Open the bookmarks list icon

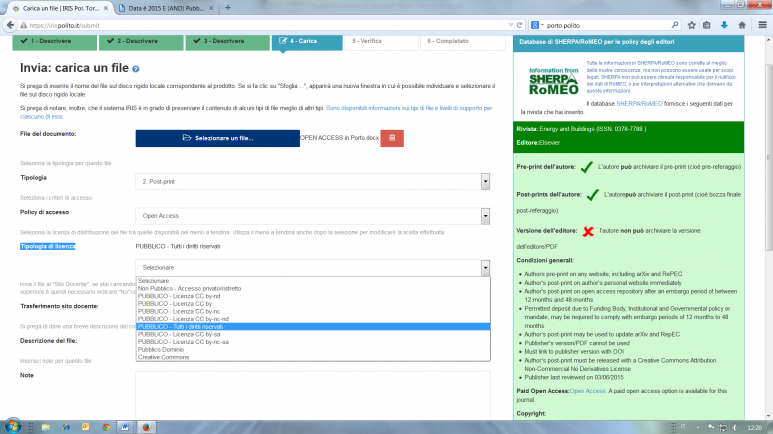[x=707, y=25]
